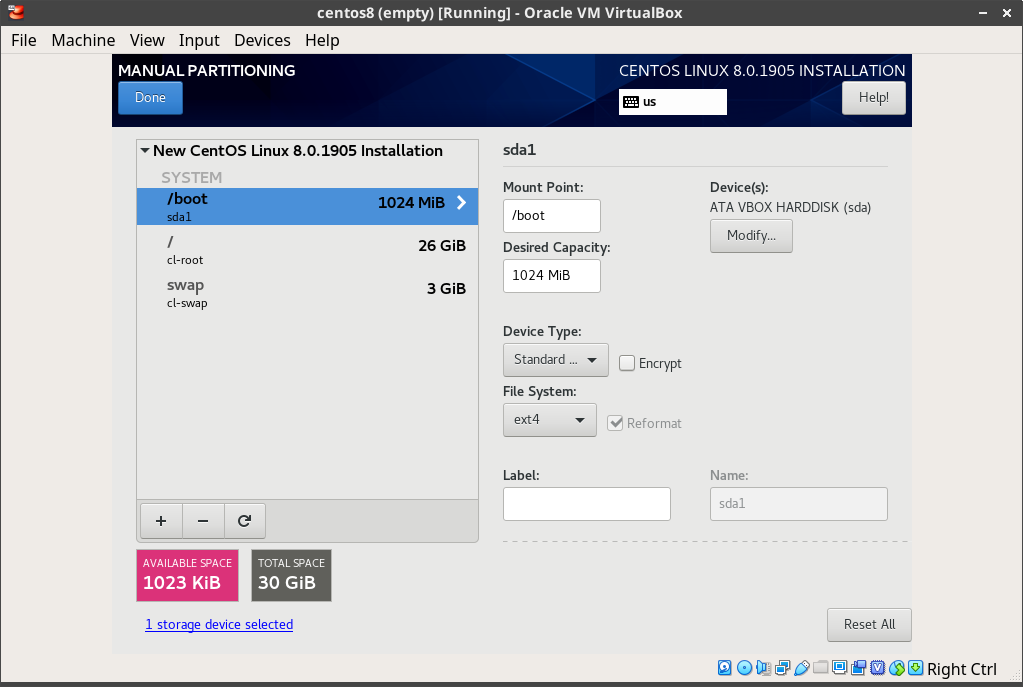Screen dimensions: 1023x687
Task: Click the ATA VBOX HARDDISK (sda) text
Action: click(x=790, y=207)
